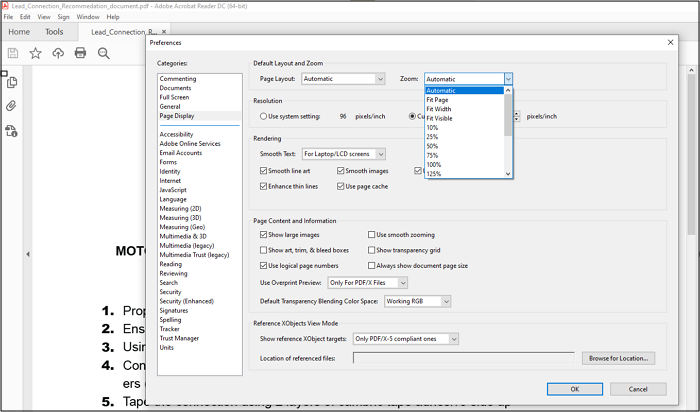
Task: Open the Smooth Text dropdown
Action: pos(344,154)
